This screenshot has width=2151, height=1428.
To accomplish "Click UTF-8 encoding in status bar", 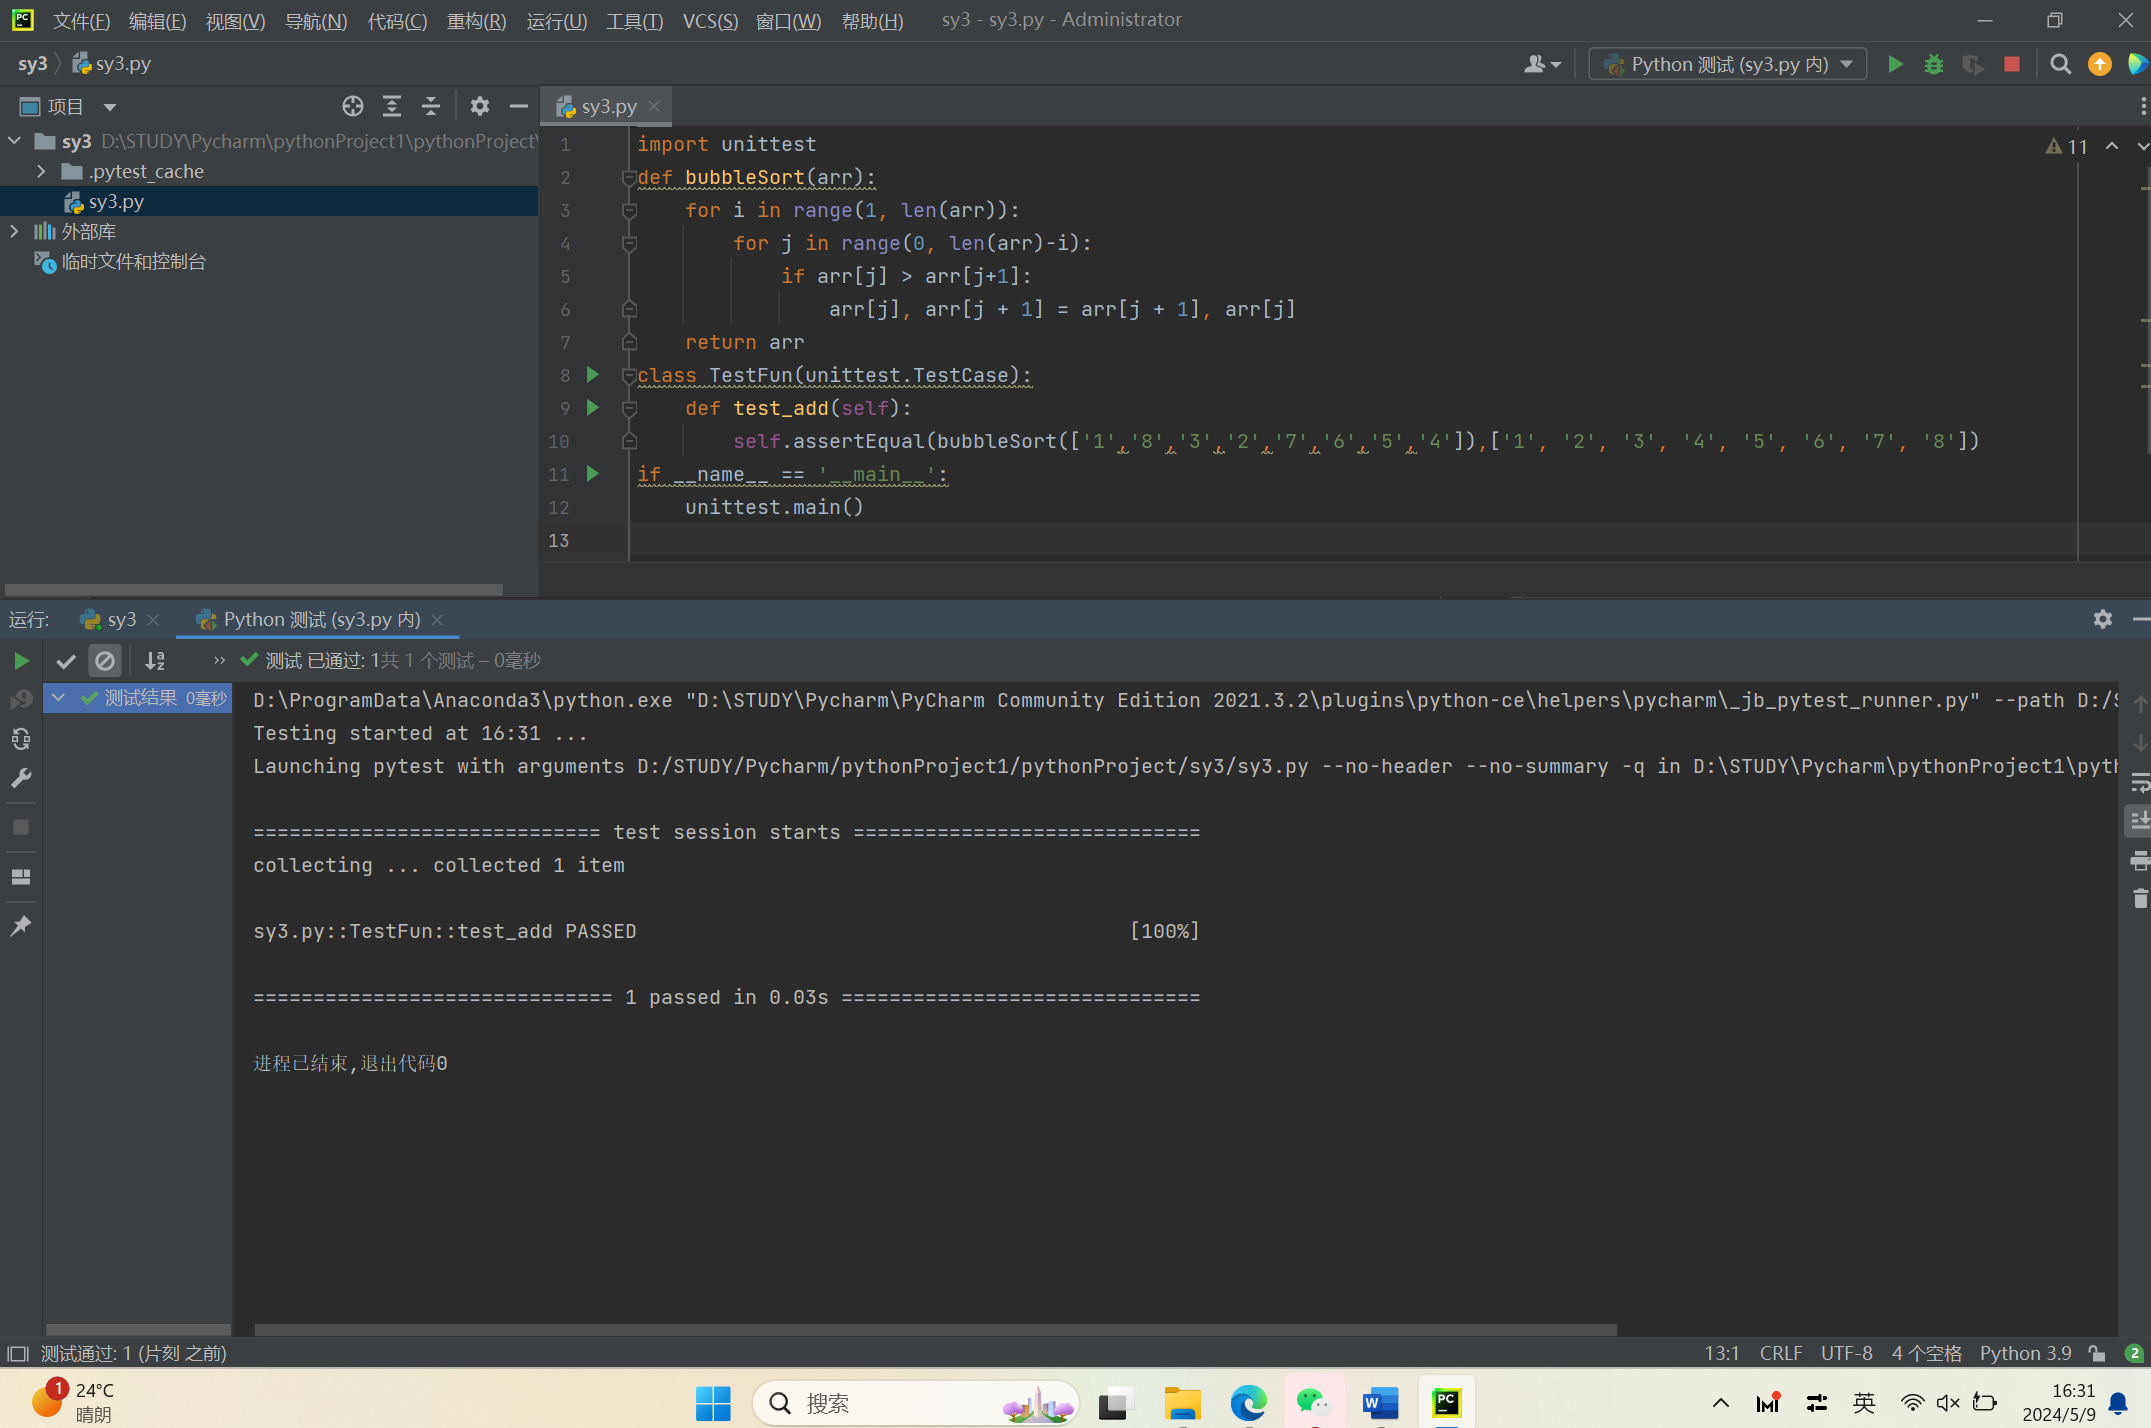I will pos(1846,1353).
